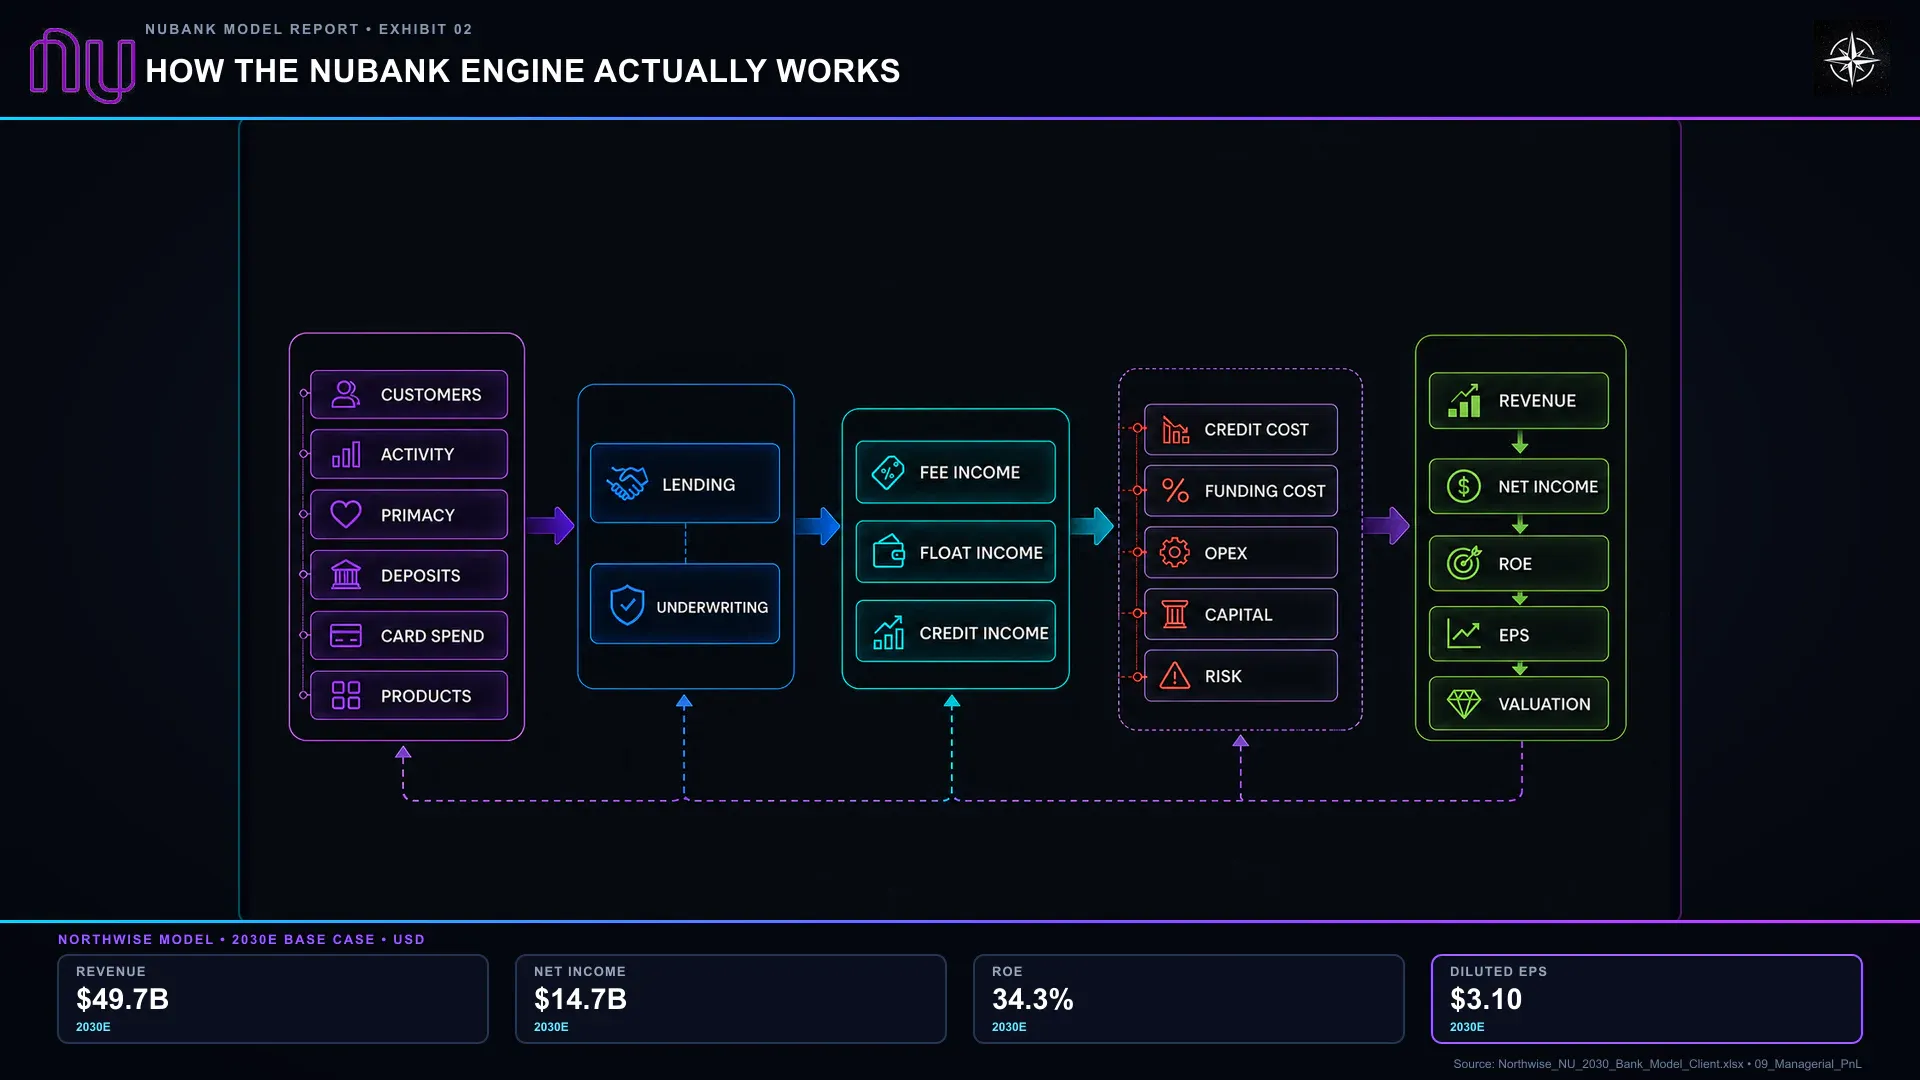This screenshot has height=1080, width=1920.
Task: Click the Float Income wallet icon
Action: pyautogui.click(x=888, y=551)
